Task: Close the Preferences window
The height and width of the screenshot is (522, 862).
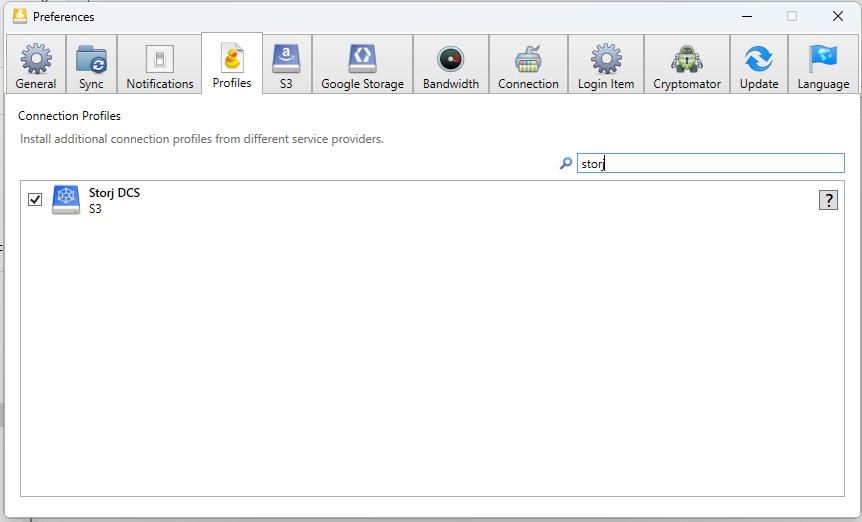Action: click(838, 16)
